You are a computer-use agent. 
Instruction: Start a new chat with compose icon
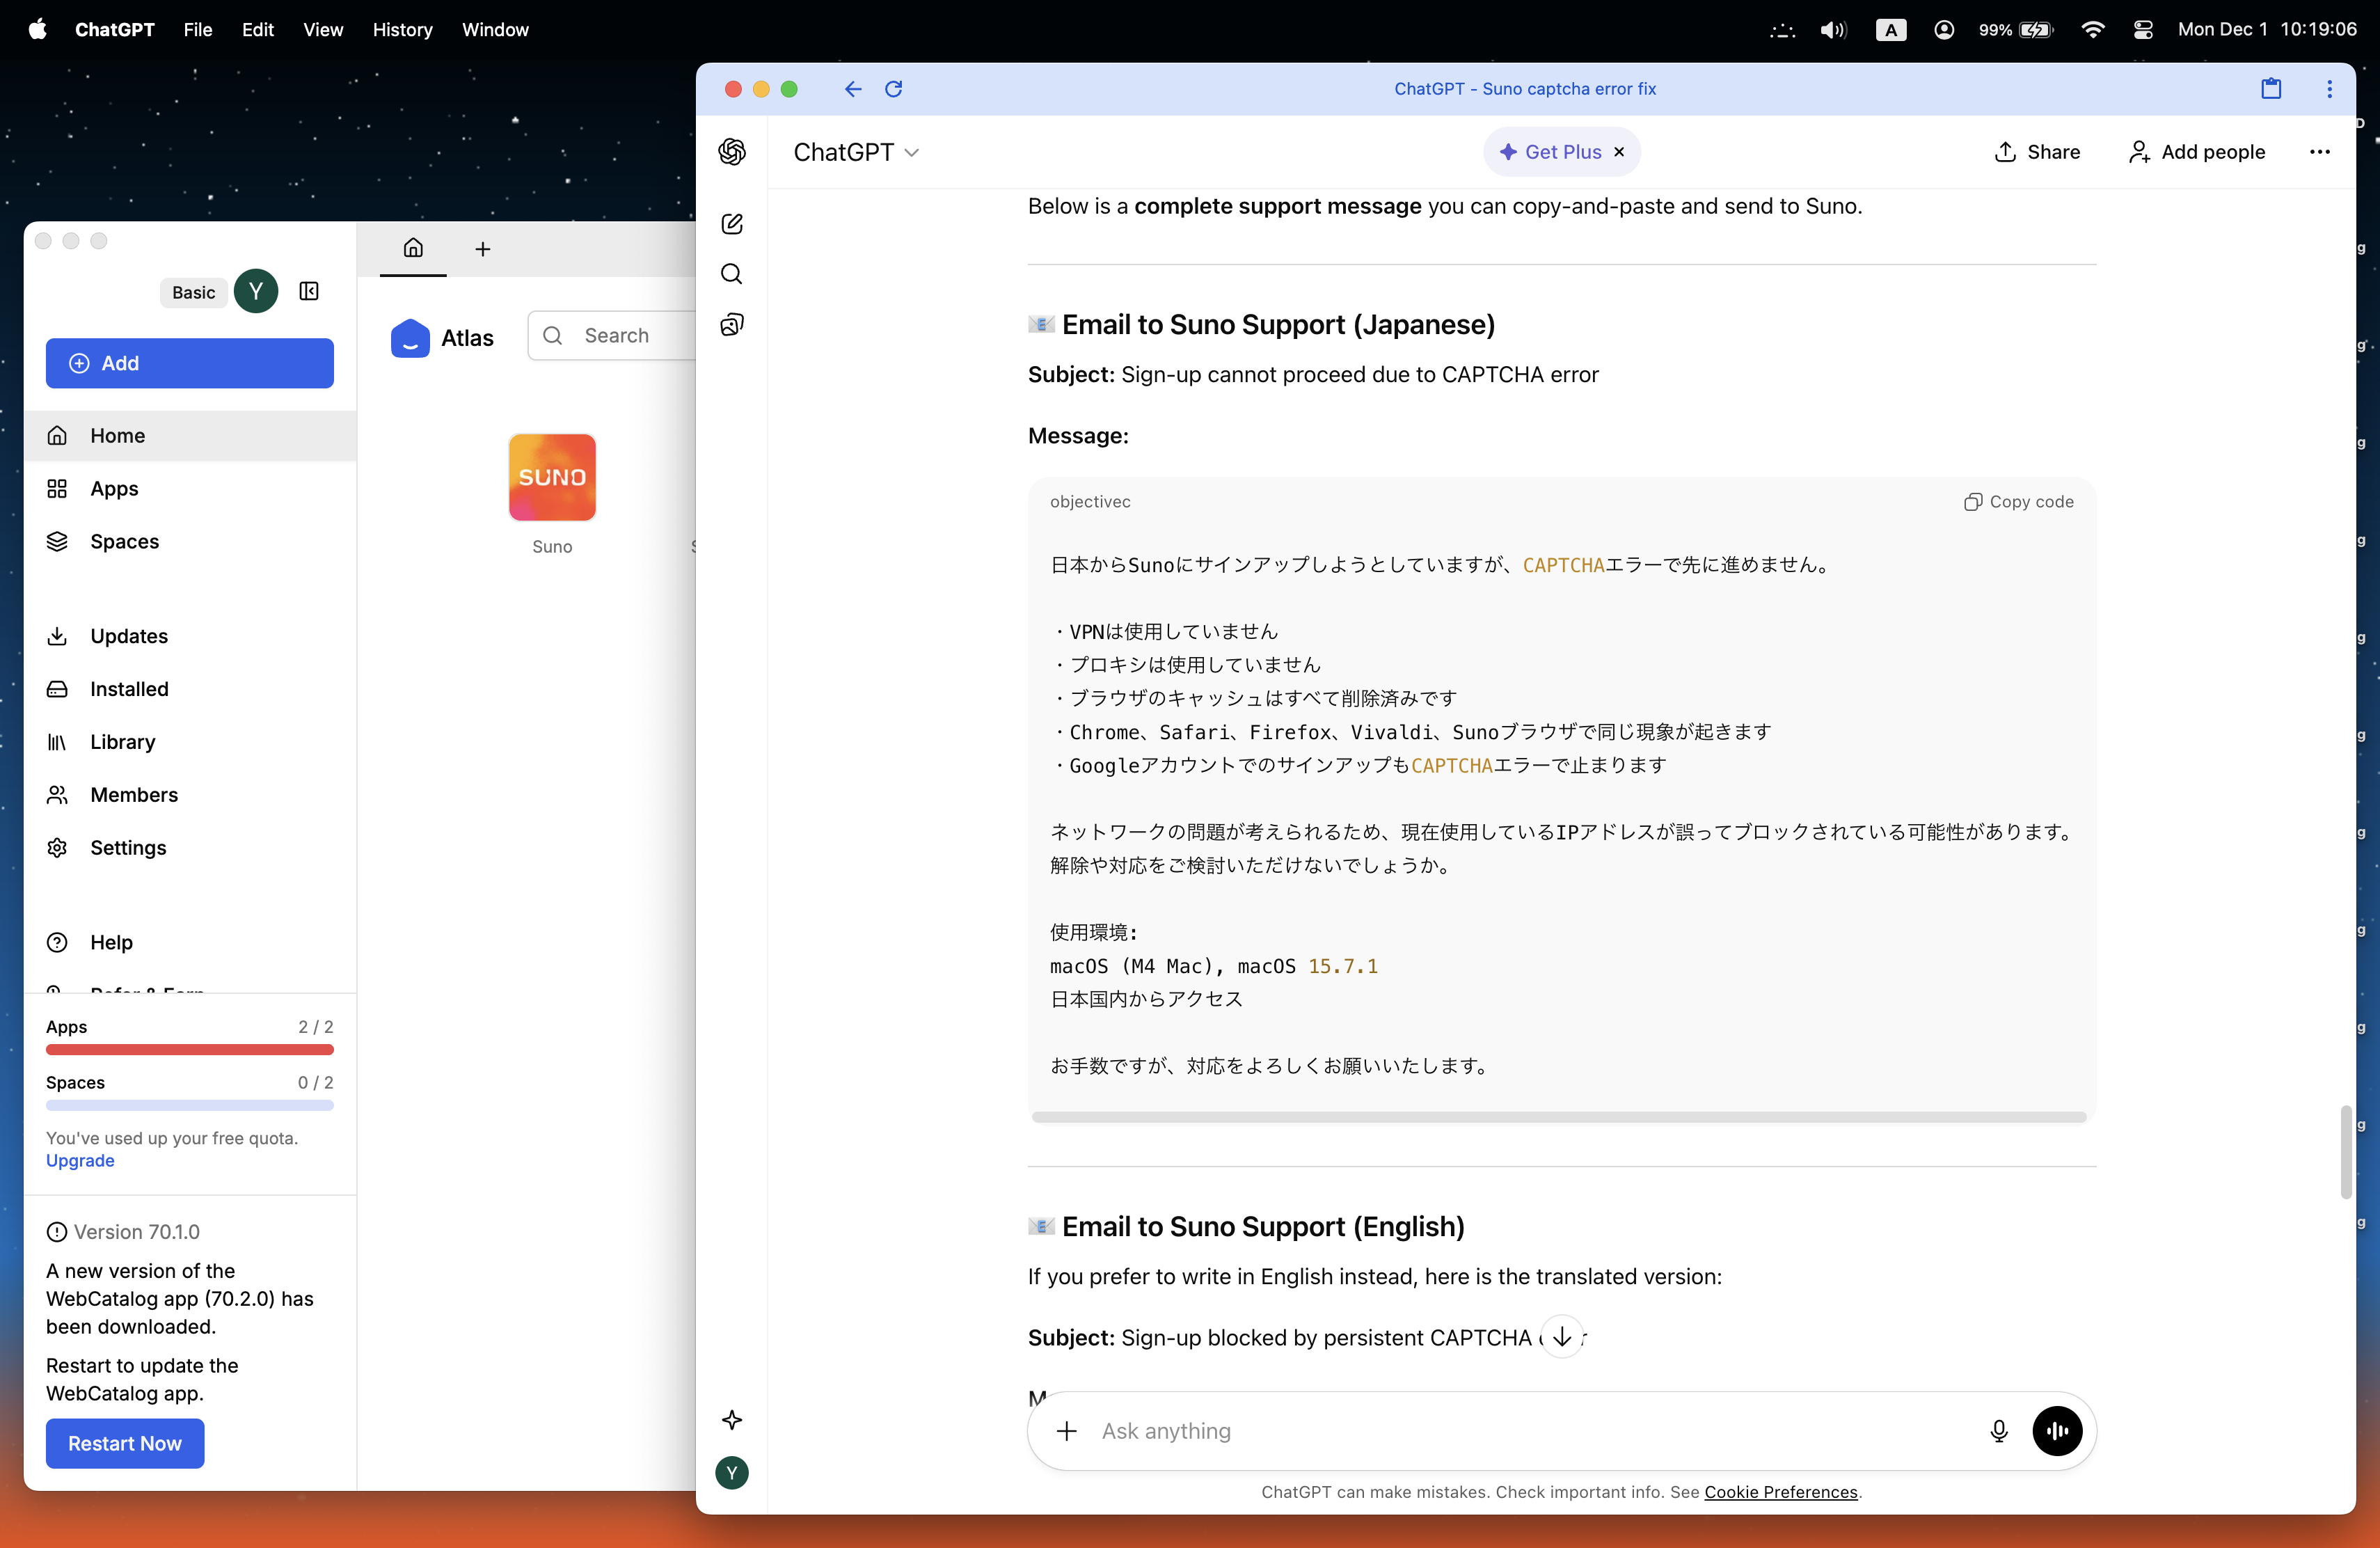point(732,224)
